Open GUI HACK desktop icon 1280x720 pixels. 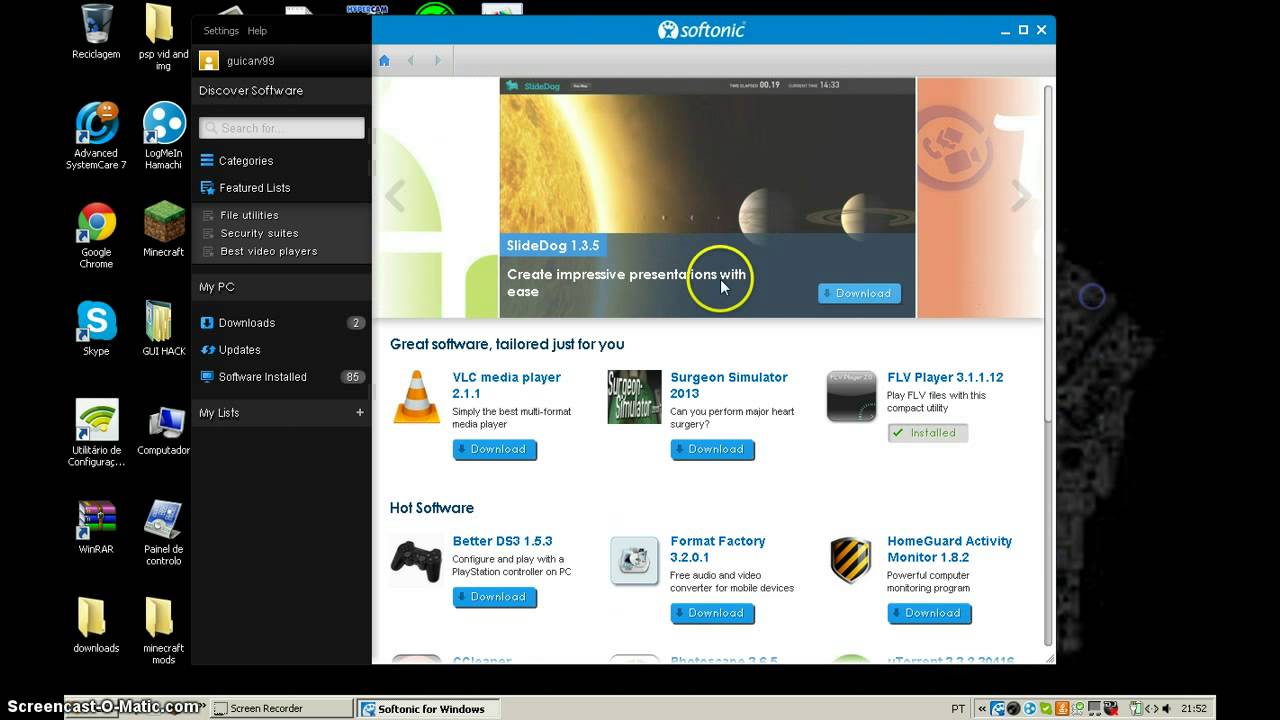point(164,329)
